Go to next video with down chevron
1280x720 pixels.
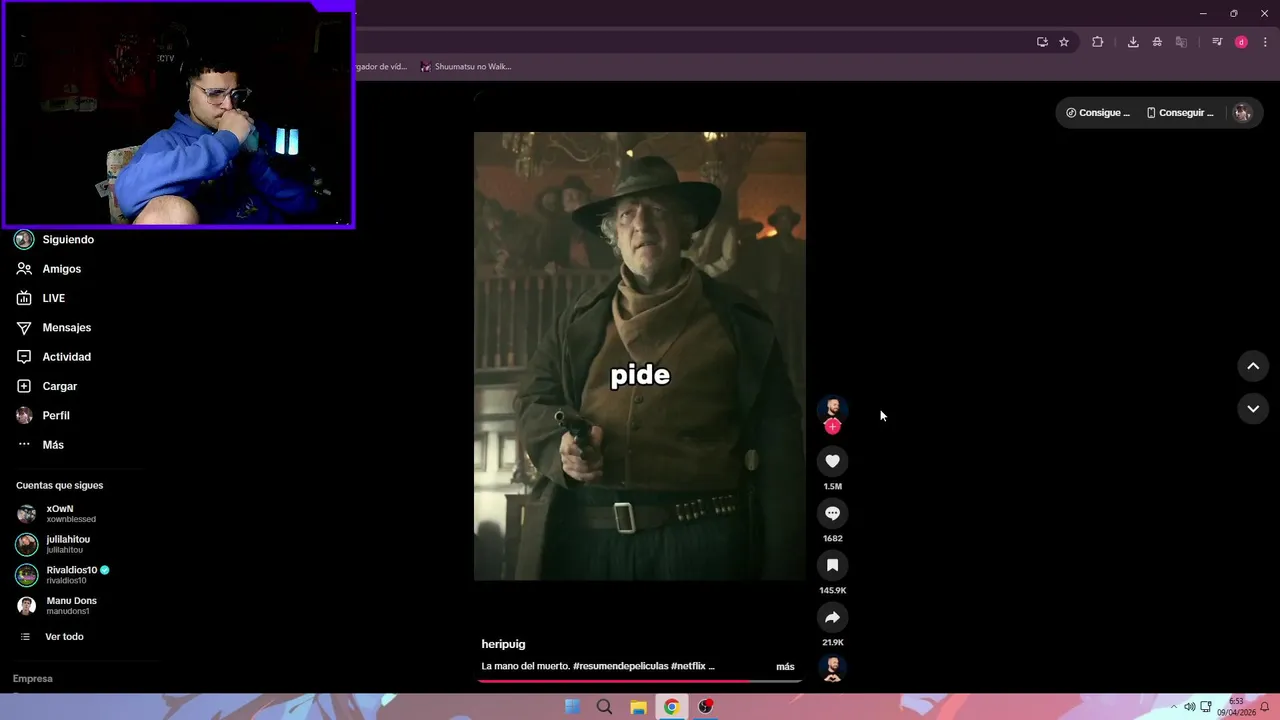click(x=1253, y=409)
